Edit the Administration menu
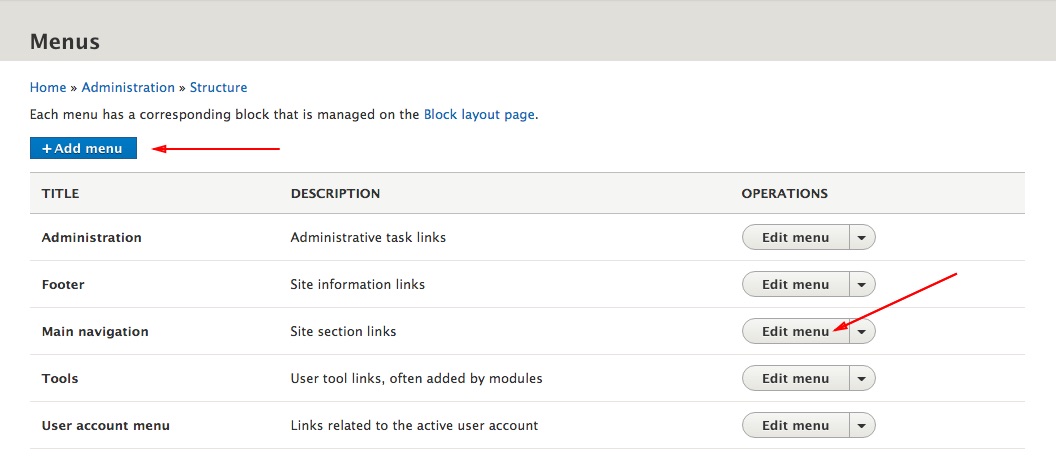Viewport: 1056px width, 466px height. 795,237
